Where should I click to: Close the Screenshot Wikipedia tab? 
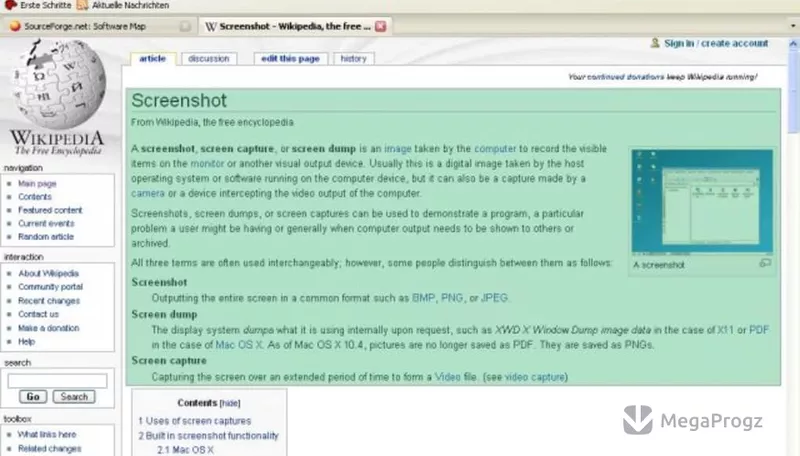coord(381,26)
